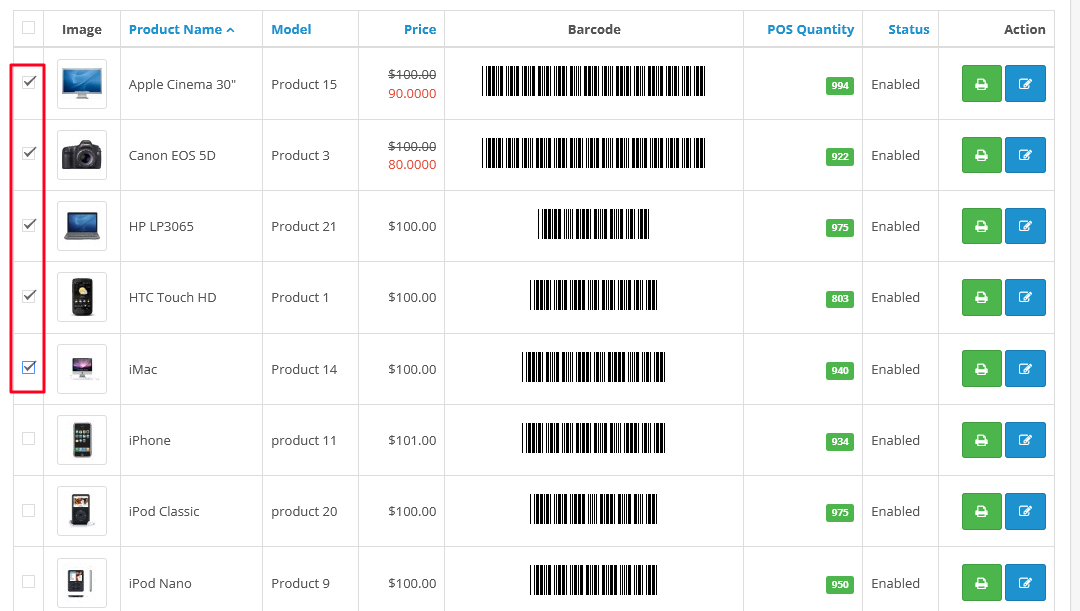Print barcode for HP LP3065

pos(982,226)
